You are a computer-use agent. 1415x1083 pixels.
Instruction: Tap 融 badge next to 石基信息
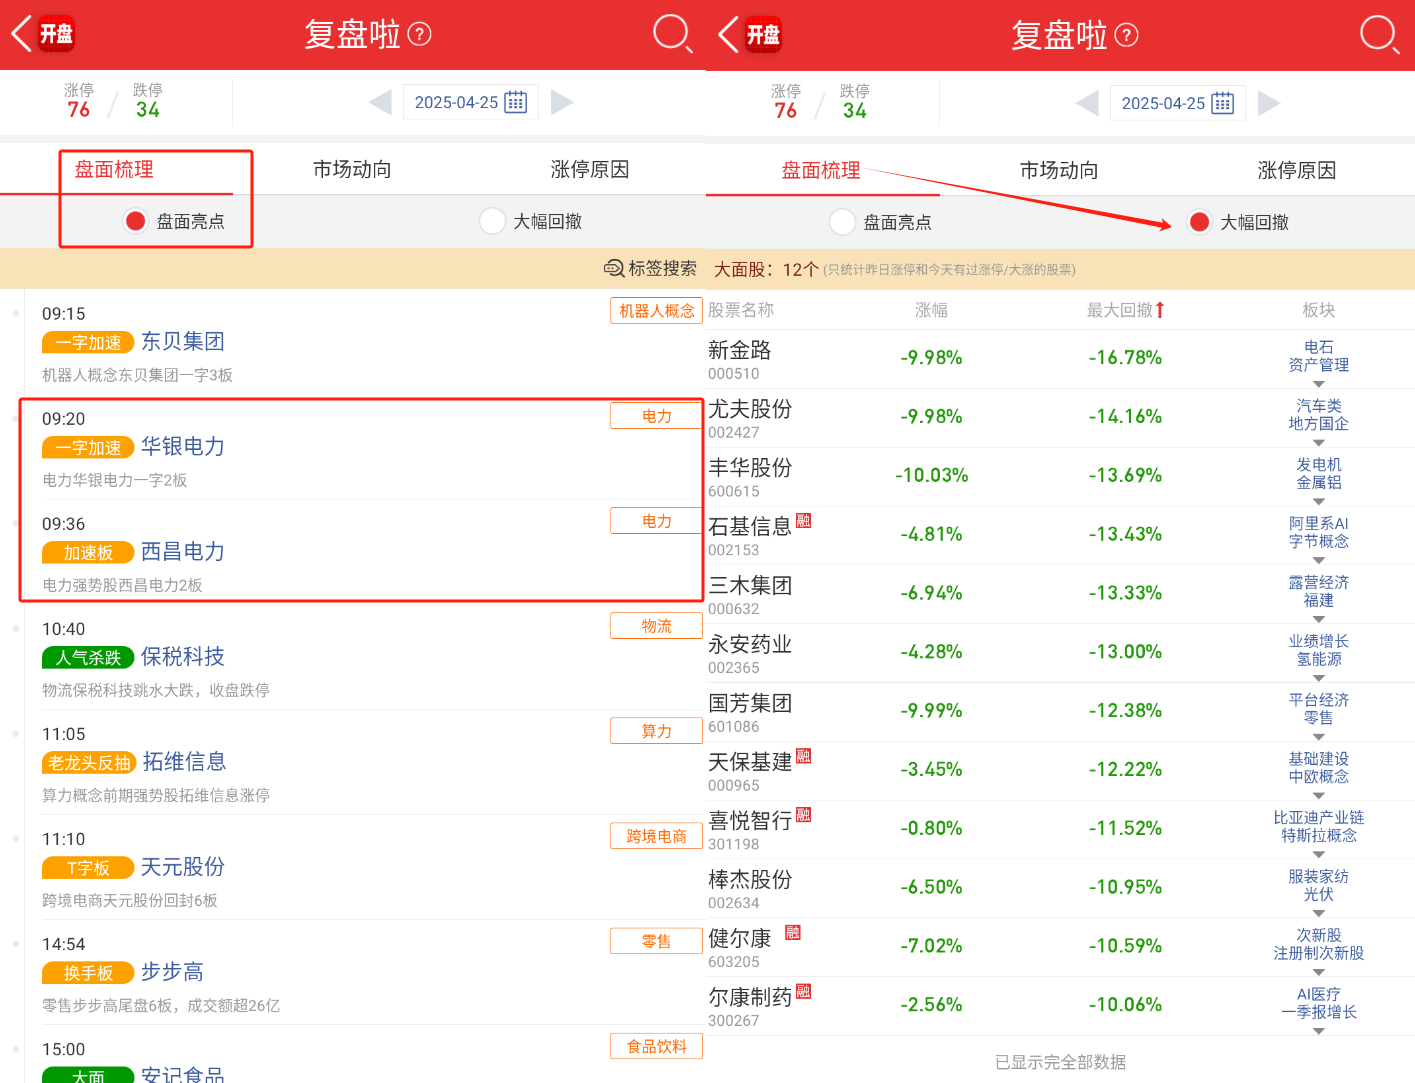tap(803, 521)
